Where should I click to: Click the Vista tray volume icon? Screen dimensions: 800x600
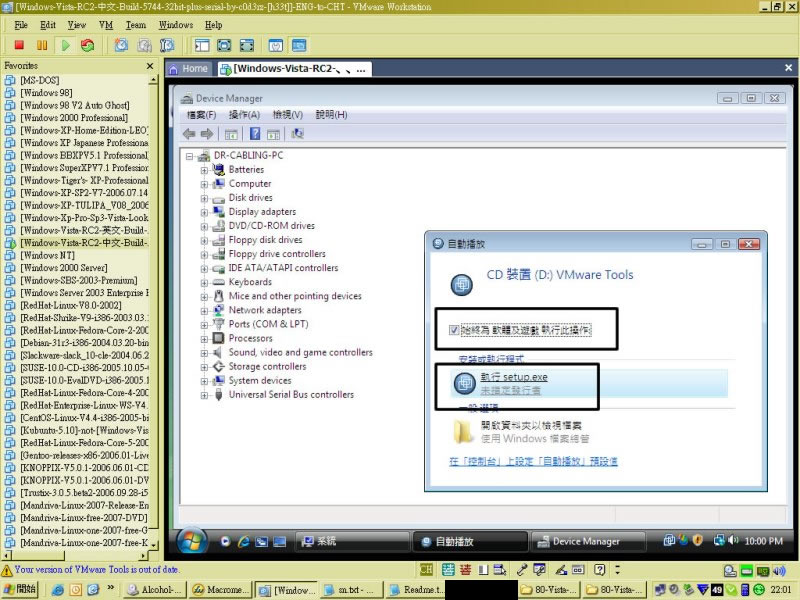734,540
